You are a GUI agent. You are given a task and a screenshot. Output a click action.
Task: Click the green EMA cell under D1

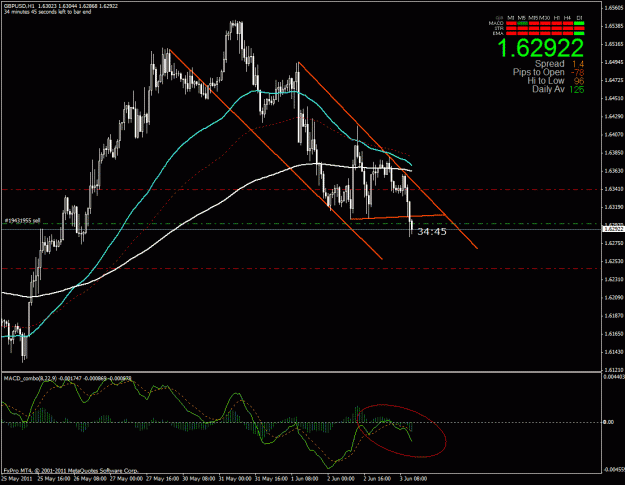click(x=579, y=33)
